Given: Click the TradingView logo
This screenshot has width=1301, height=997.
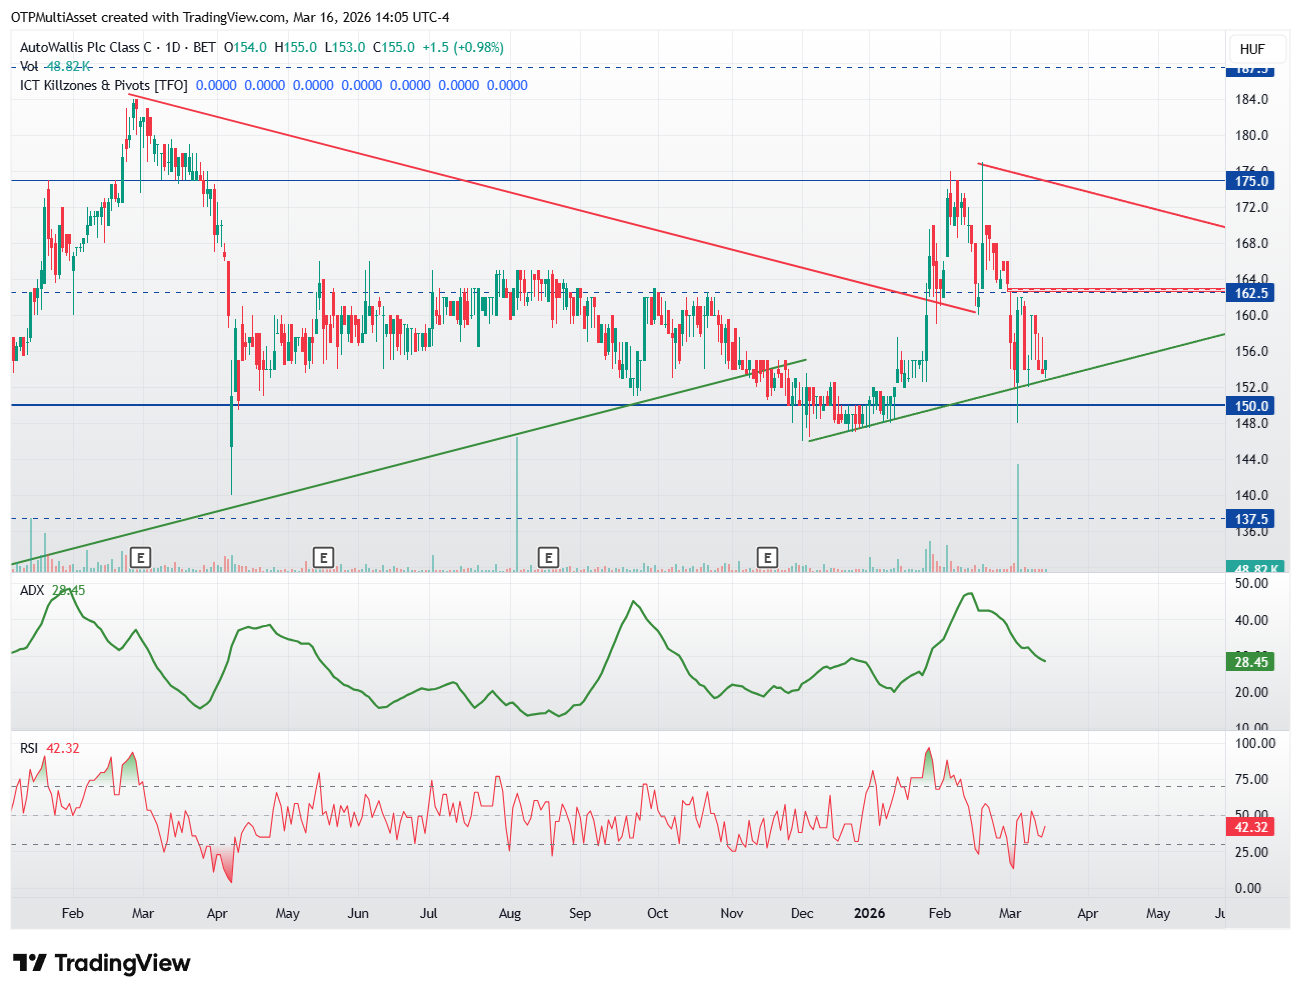Looking at the screenshot, I should (x=101, y=963).
